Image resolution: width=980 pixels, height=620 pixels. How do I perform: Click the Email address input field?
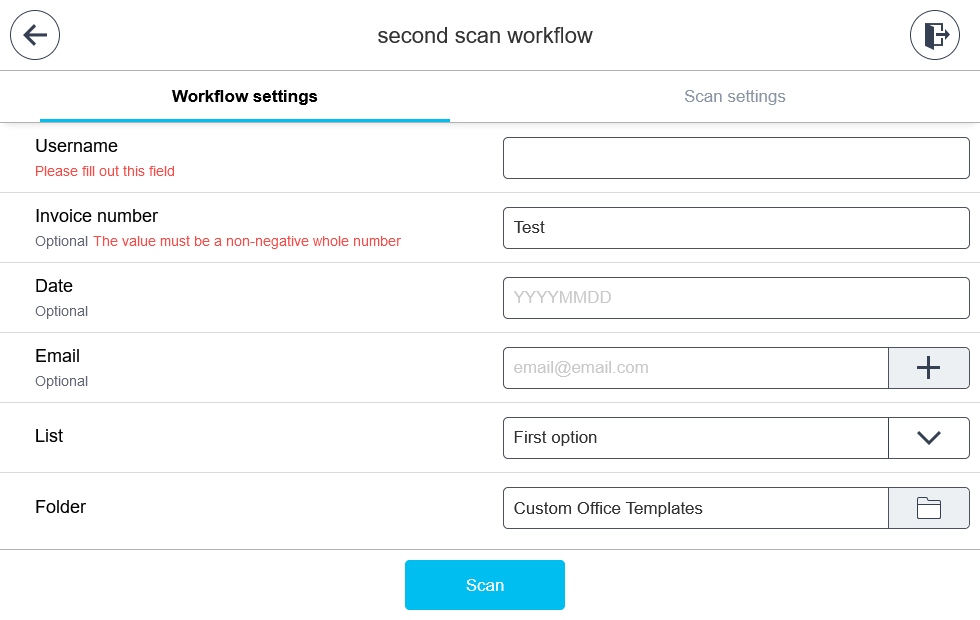695,368
